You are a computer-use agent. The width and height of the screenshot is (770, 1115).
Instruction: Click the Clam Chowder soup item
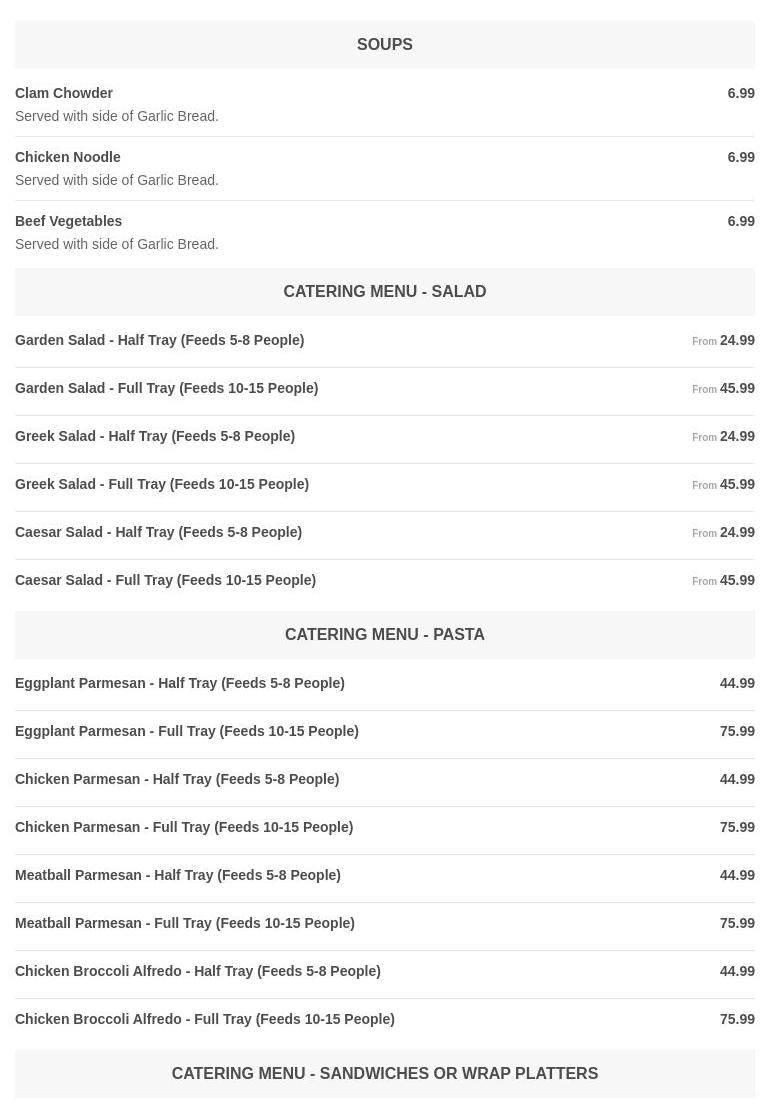click(64, 93)
